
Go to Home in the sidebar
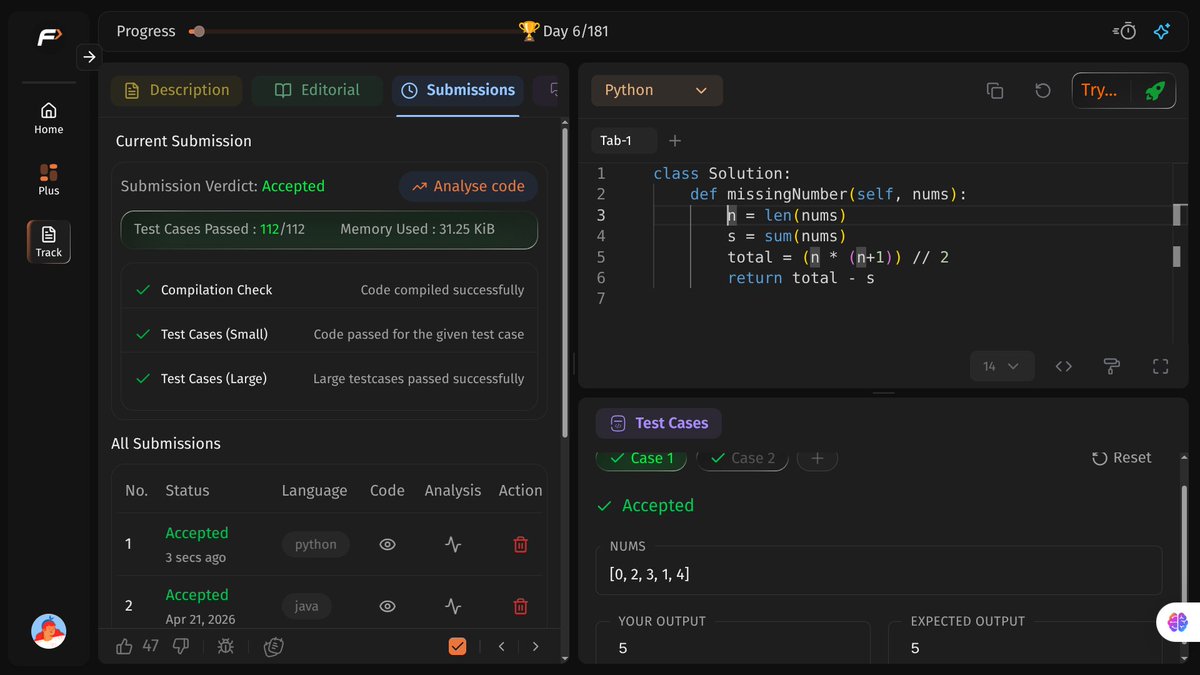point(49,118)
